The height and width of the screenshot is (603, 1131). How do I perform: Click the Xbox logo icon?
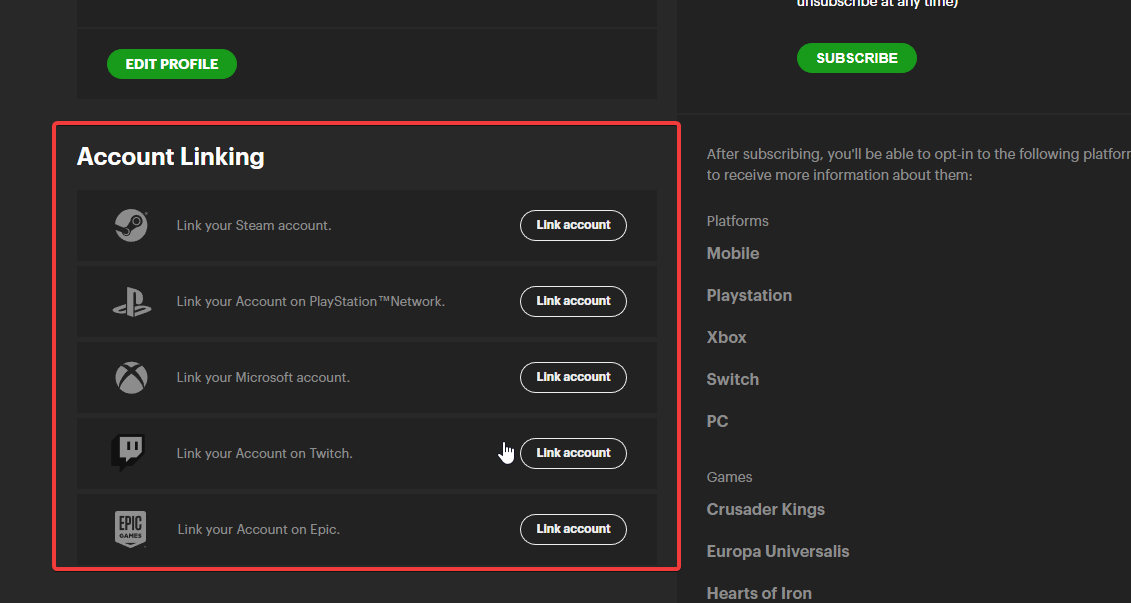point(131,378)
